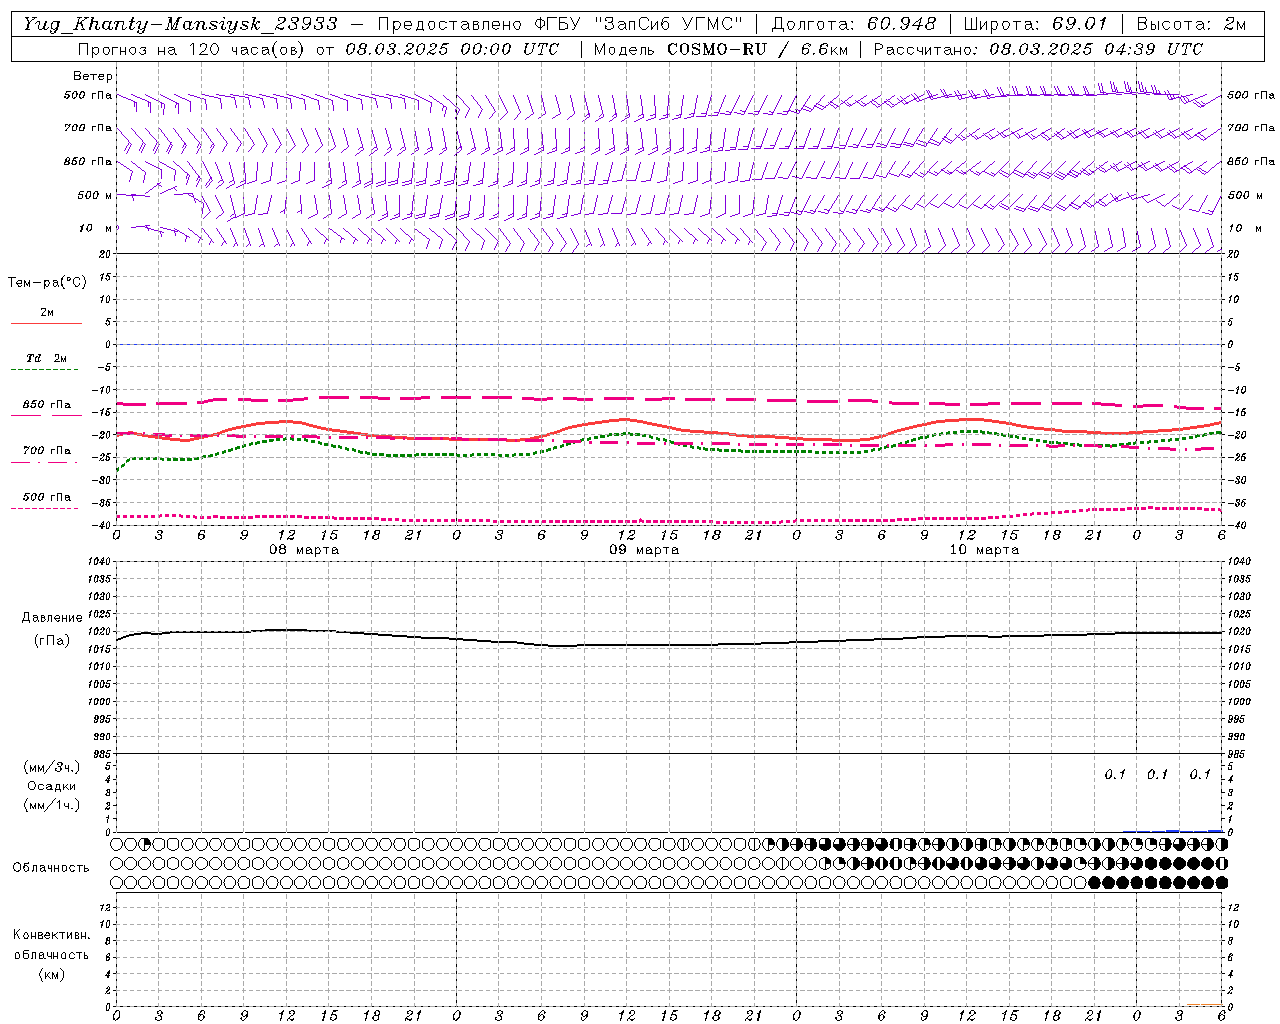Select the 500 м wind level label on left

(95, 195)
